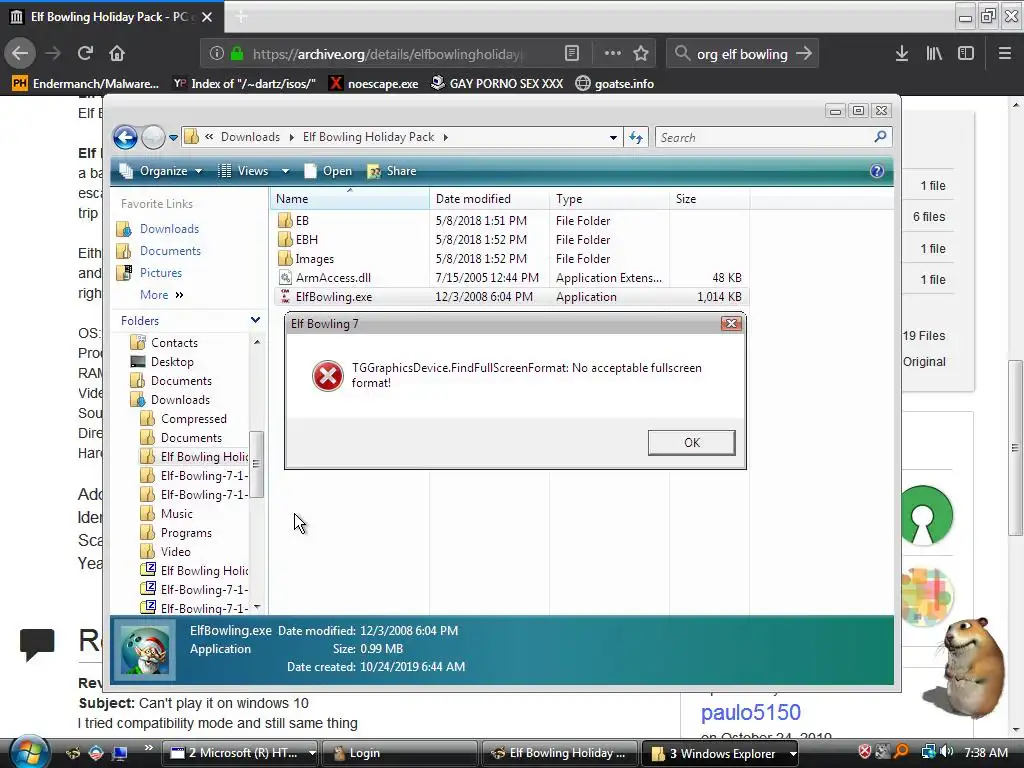Submit the Firefox search with arrow
The height and width of the screenshot is (768, 1024).
point(804,54)
